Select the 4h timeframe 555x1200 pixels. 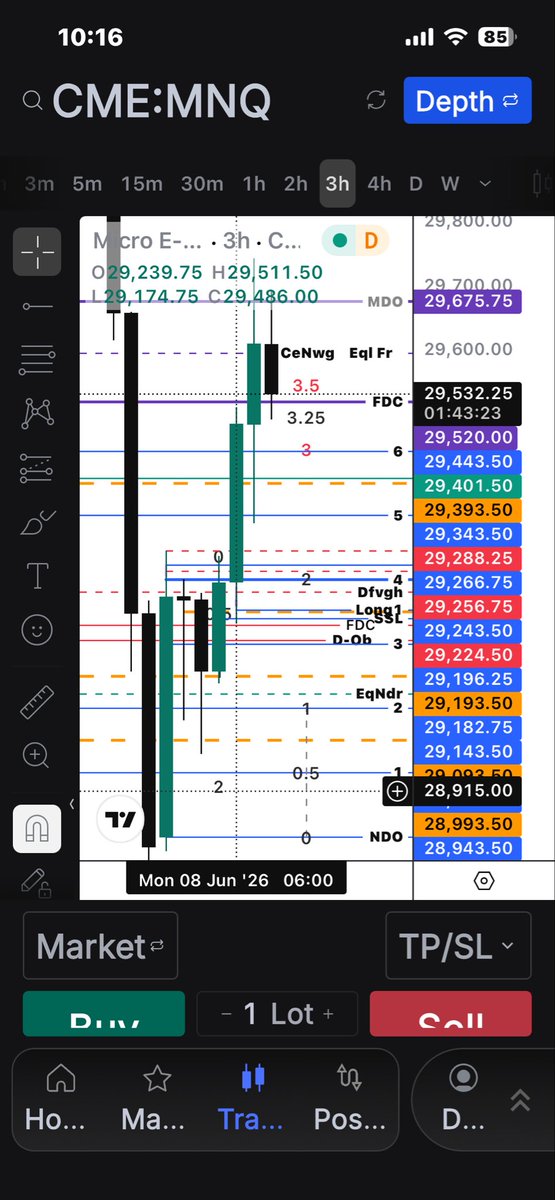(379, 183)
